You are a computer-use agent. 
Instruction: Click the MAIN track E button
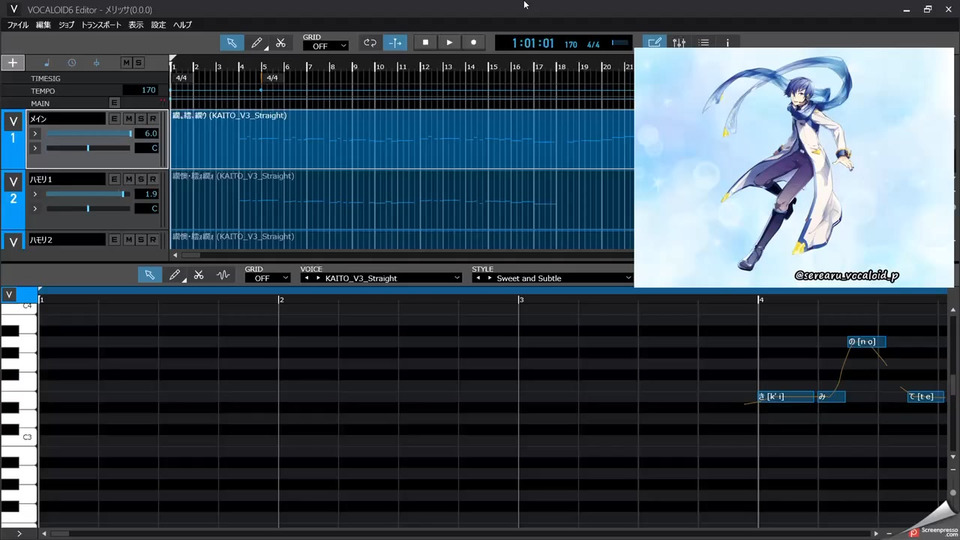click(x=114, y=102)
